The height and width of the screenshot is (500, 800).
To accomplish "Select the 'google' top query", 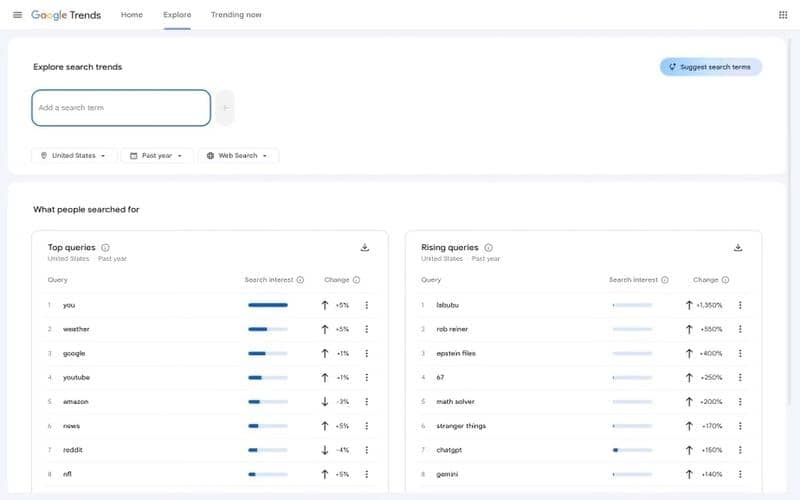I will pos(74,353).
